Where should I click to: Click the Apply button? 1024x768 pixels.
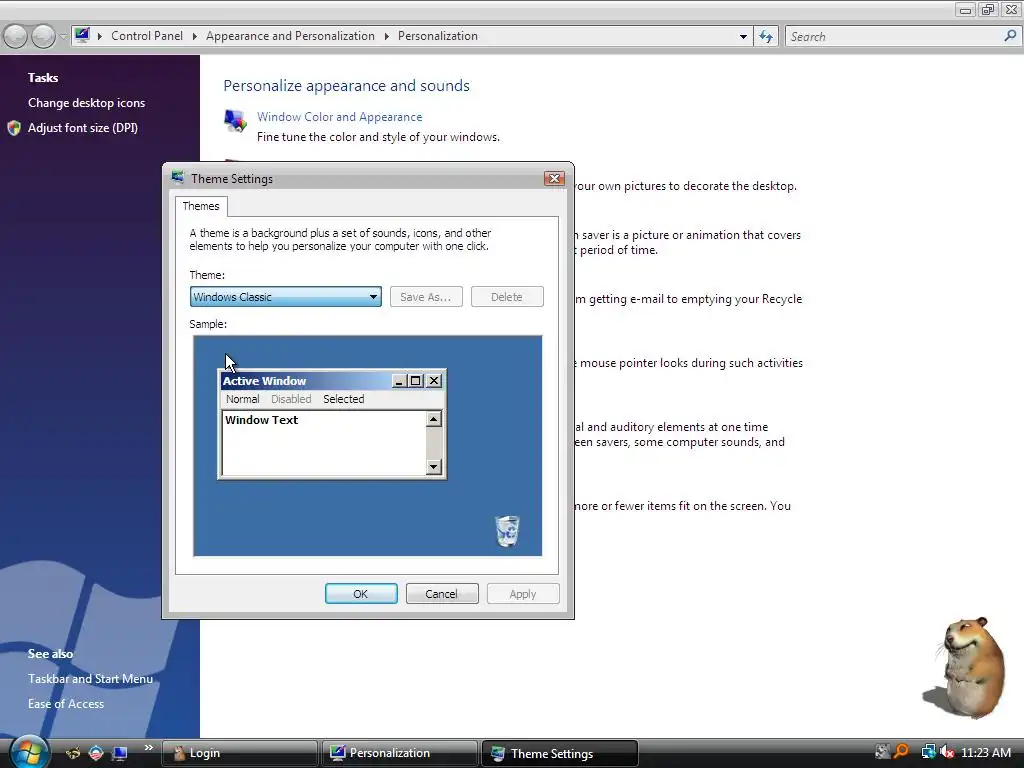point(522,594)
